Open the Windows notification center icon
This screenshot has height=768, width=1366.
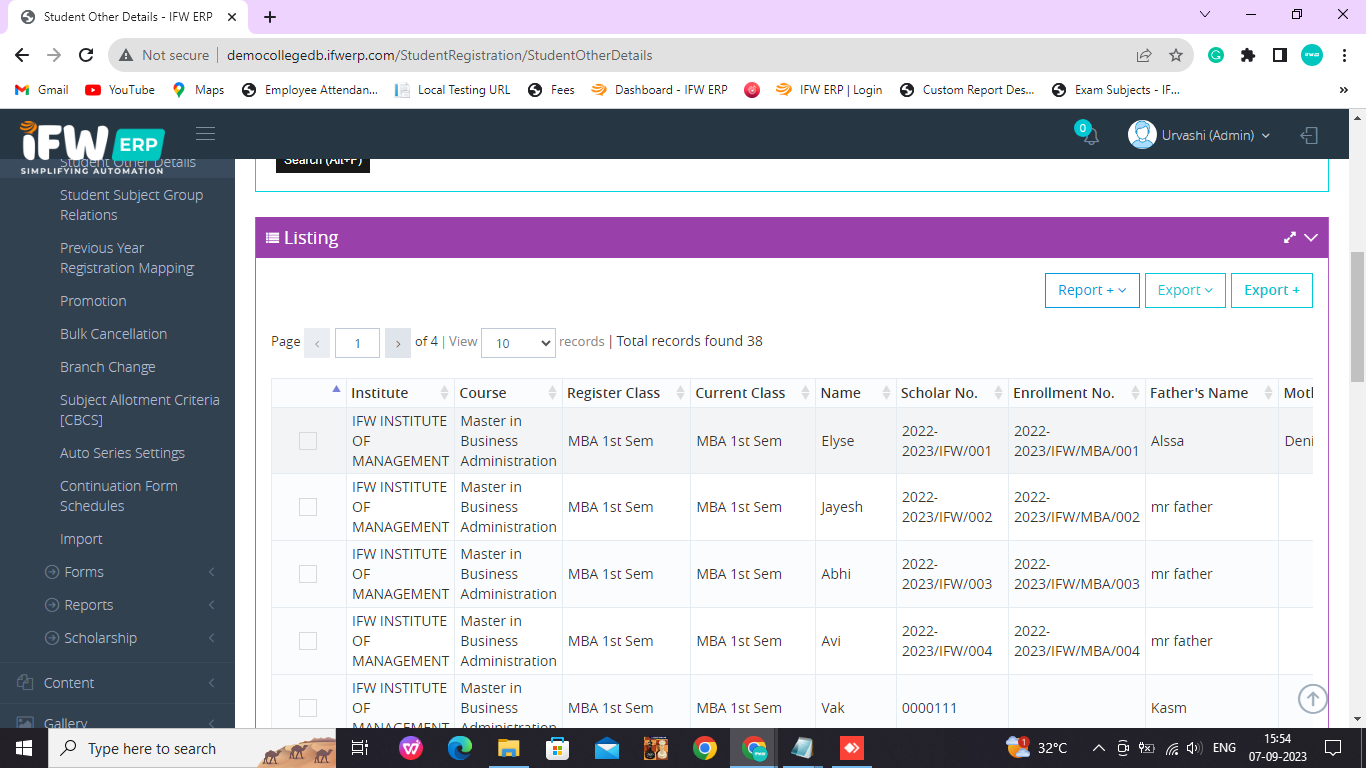[x=1332, y=748]
